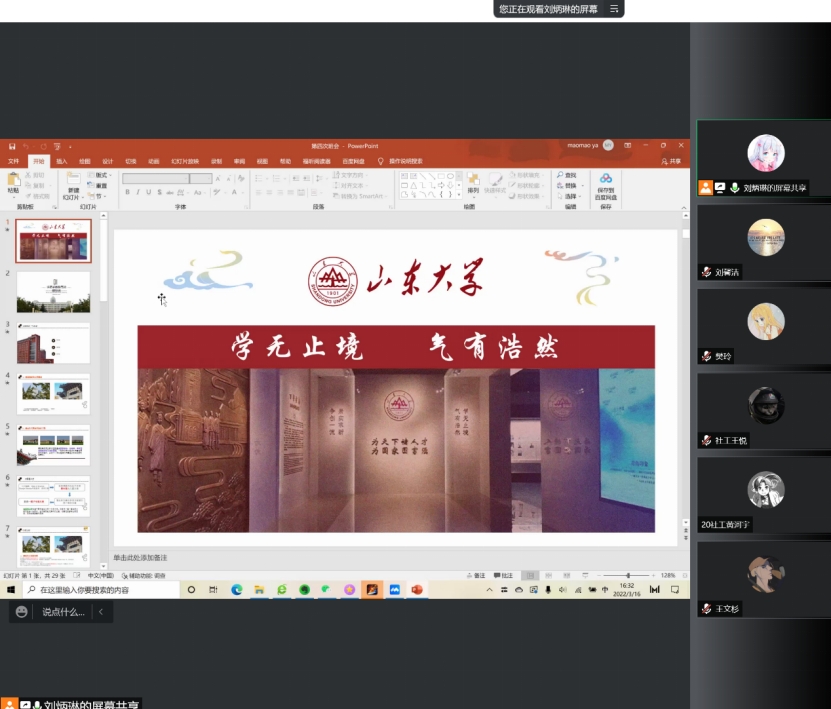Screen dimensions: 831x709
Task: Open the emoji picker in chat bar
Action: tap(22, 612)
